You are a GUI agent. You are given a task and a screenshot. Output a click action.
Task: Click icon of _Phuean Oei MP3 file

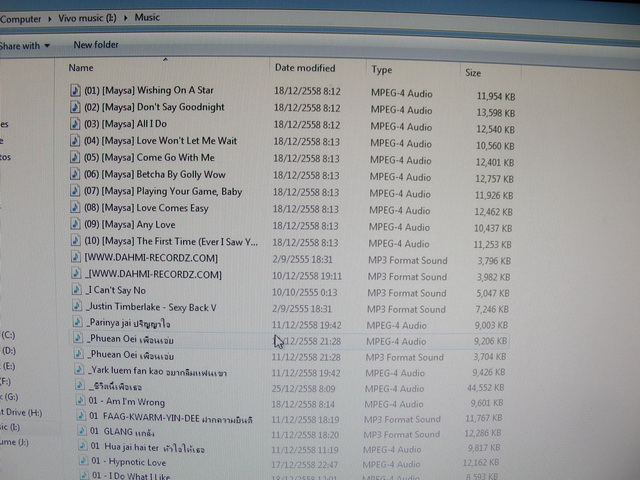79,354
